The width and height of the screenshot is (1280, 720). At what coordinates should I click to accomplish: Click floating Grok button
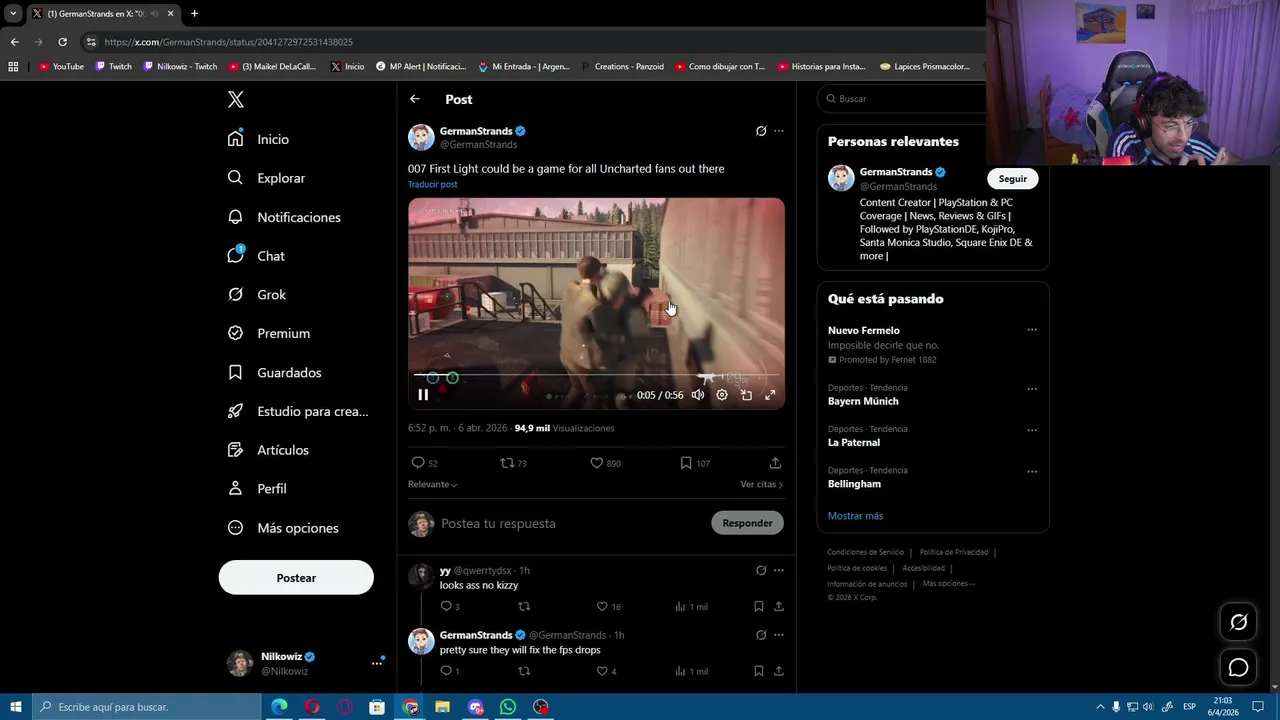(x=1238, y=622)
